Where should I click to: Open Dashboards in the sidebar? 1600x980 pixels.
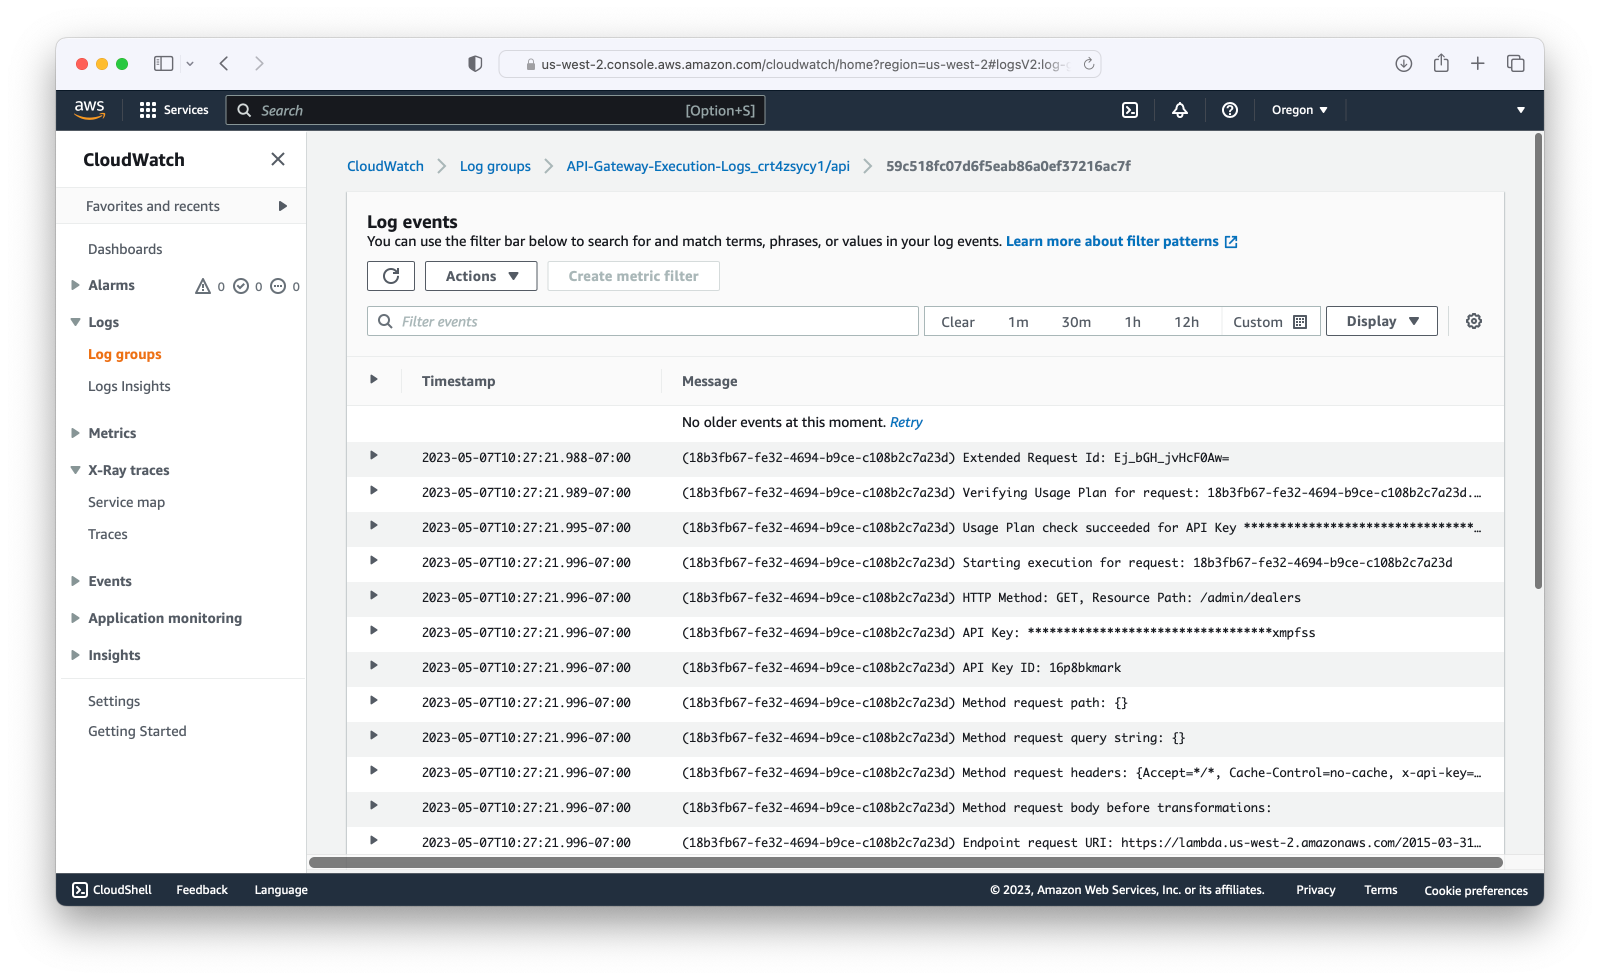(x=125, y=249)
